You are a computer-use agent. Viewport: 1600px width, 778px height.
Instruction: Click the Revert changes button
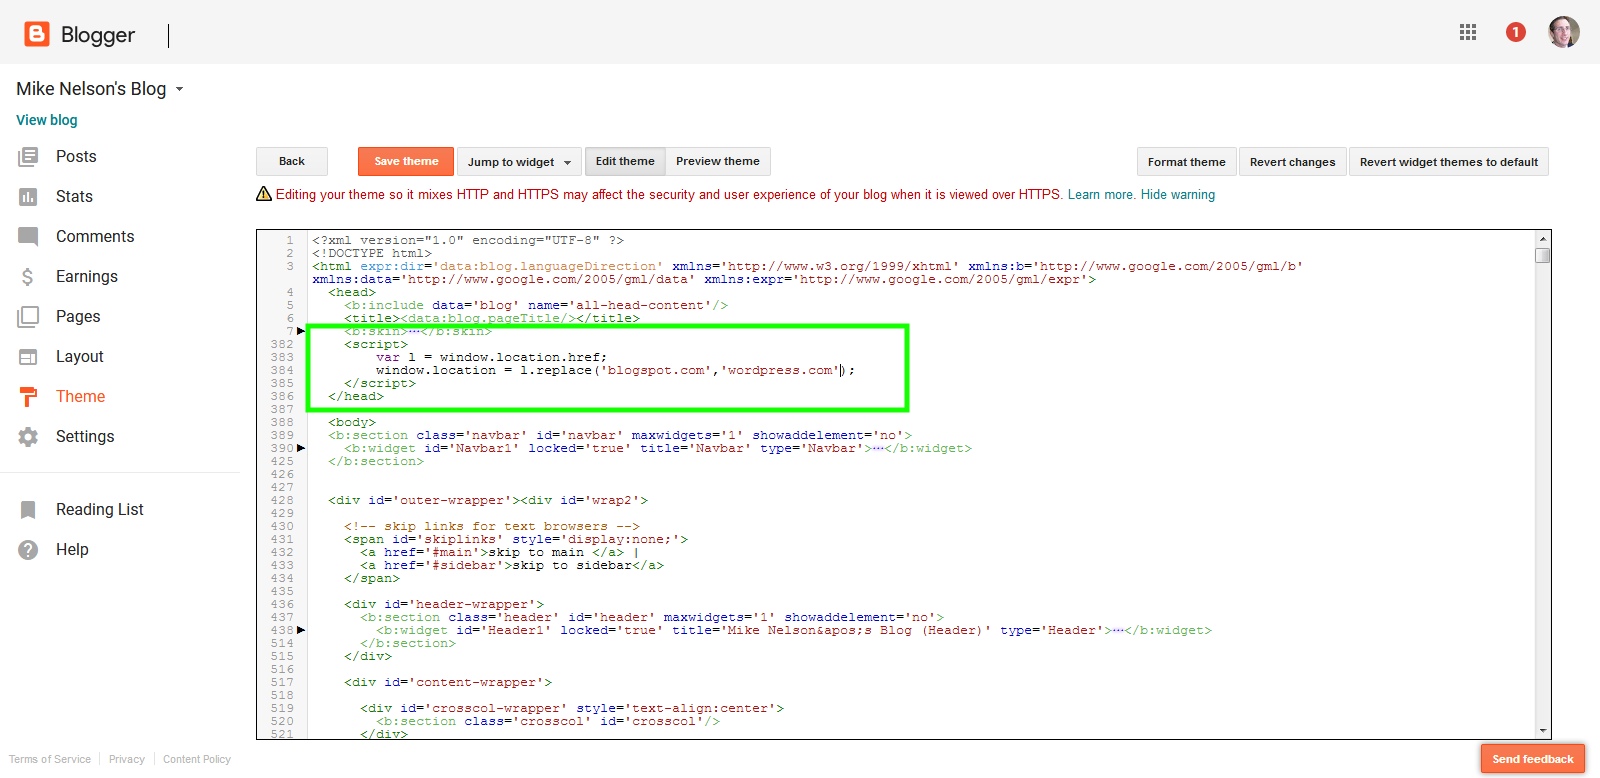1292,162
